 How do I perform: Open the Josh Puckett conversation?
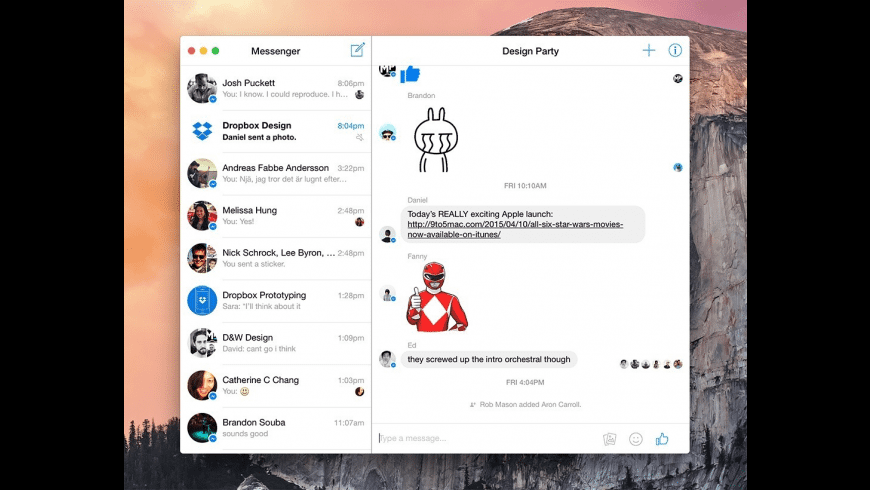tap(276, 88)
